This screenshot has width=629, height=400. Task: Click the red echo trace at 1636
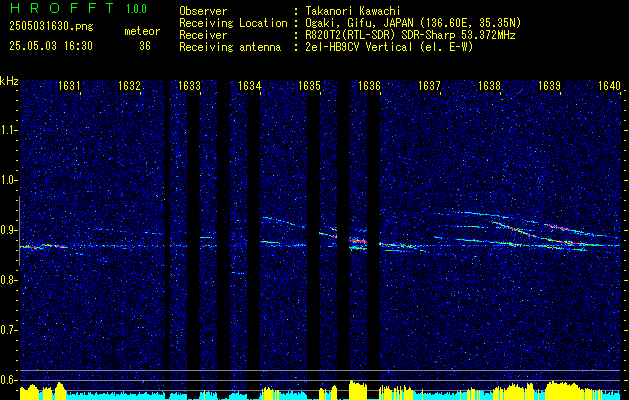[x=358, y=241]
